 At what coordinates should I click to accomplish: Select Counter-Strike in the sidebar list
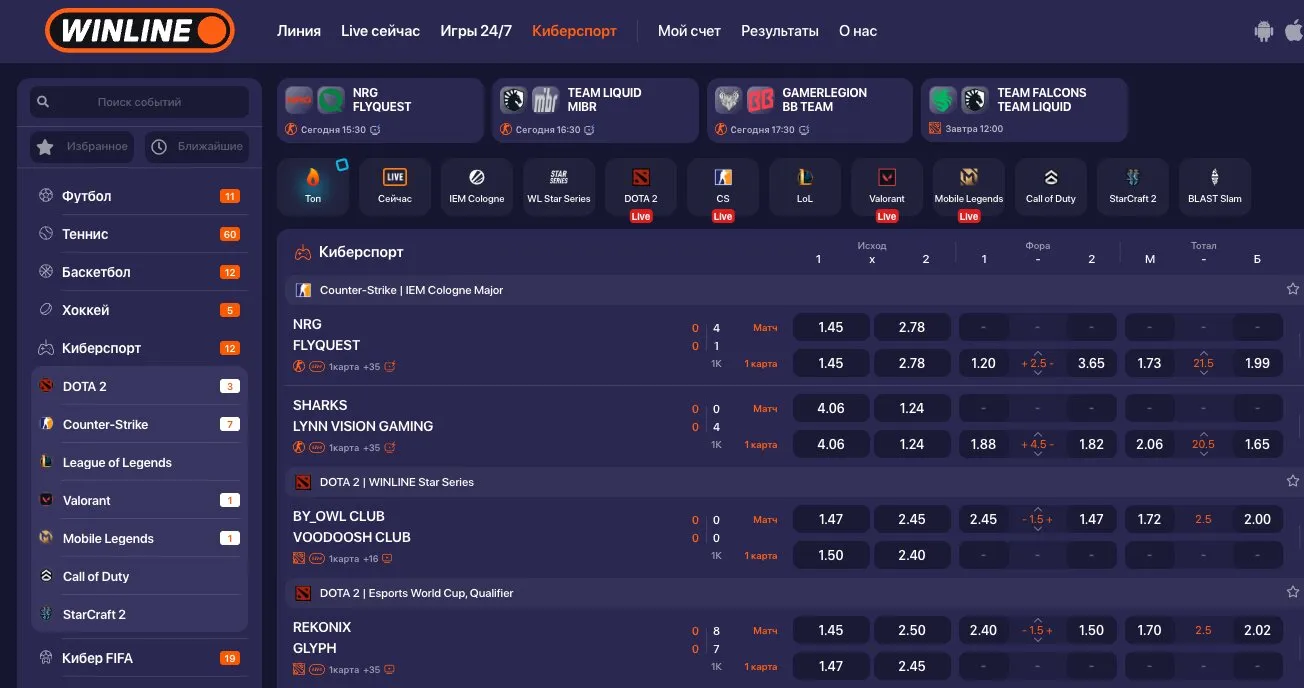pyautogui.click(x=139, y=424)
